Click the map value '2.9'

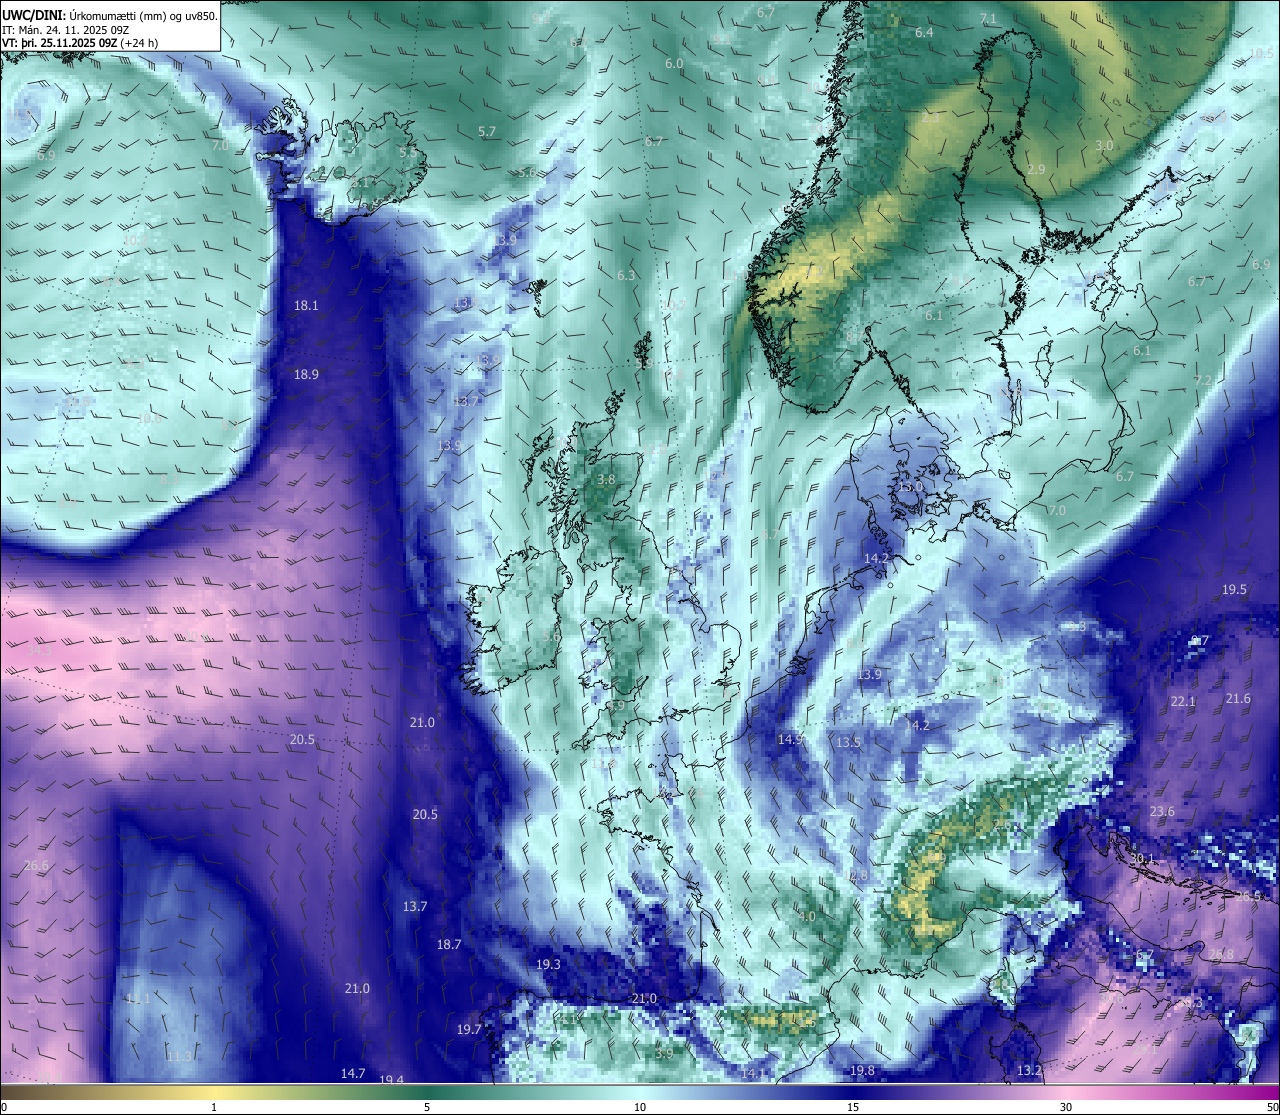tap(1037, 169)
